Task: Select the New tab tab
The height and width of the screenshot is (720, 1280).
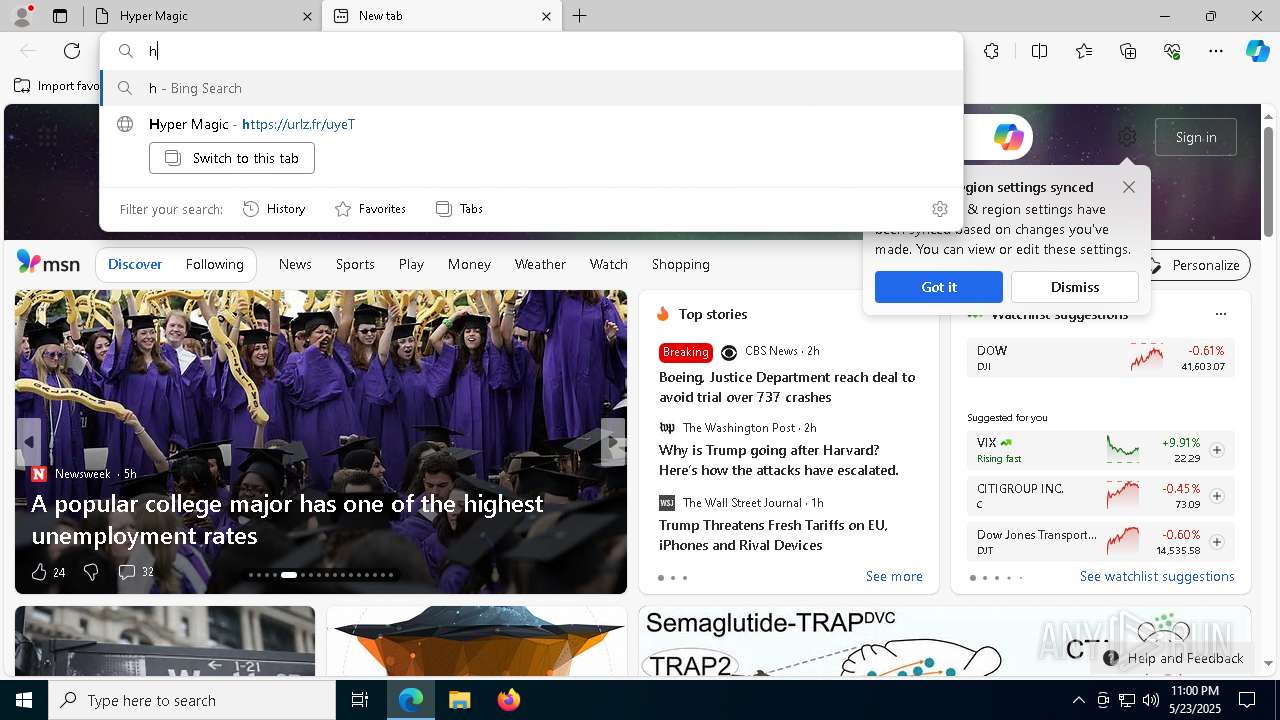Action: pos(440,16)
